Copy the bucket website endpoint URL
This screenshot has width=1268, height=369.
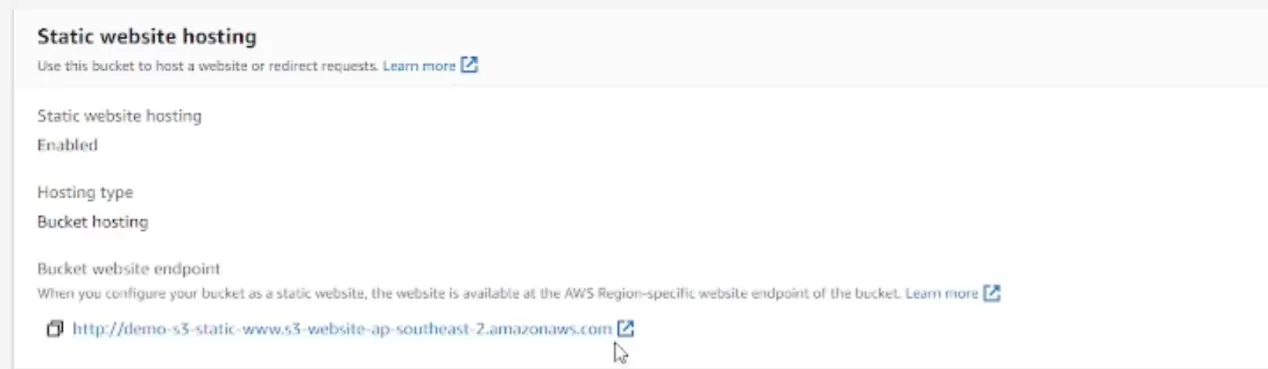[55, 328]
